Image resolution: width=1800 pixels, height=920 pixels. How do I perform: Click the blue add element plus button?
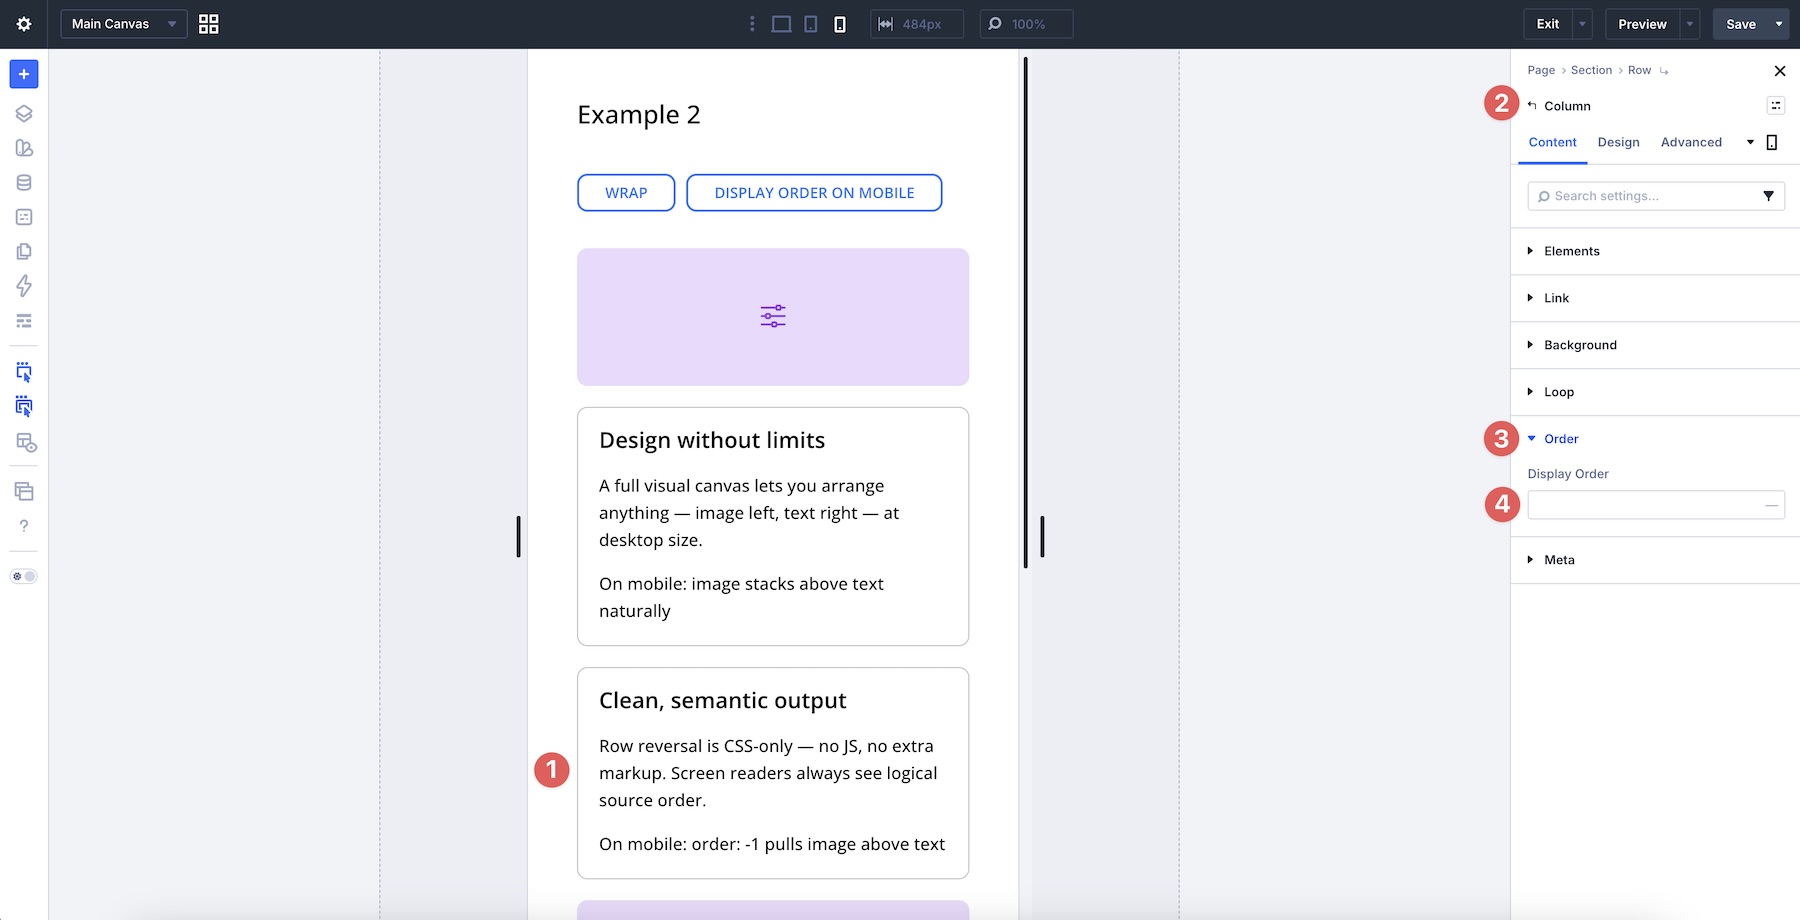click(24, 74)
